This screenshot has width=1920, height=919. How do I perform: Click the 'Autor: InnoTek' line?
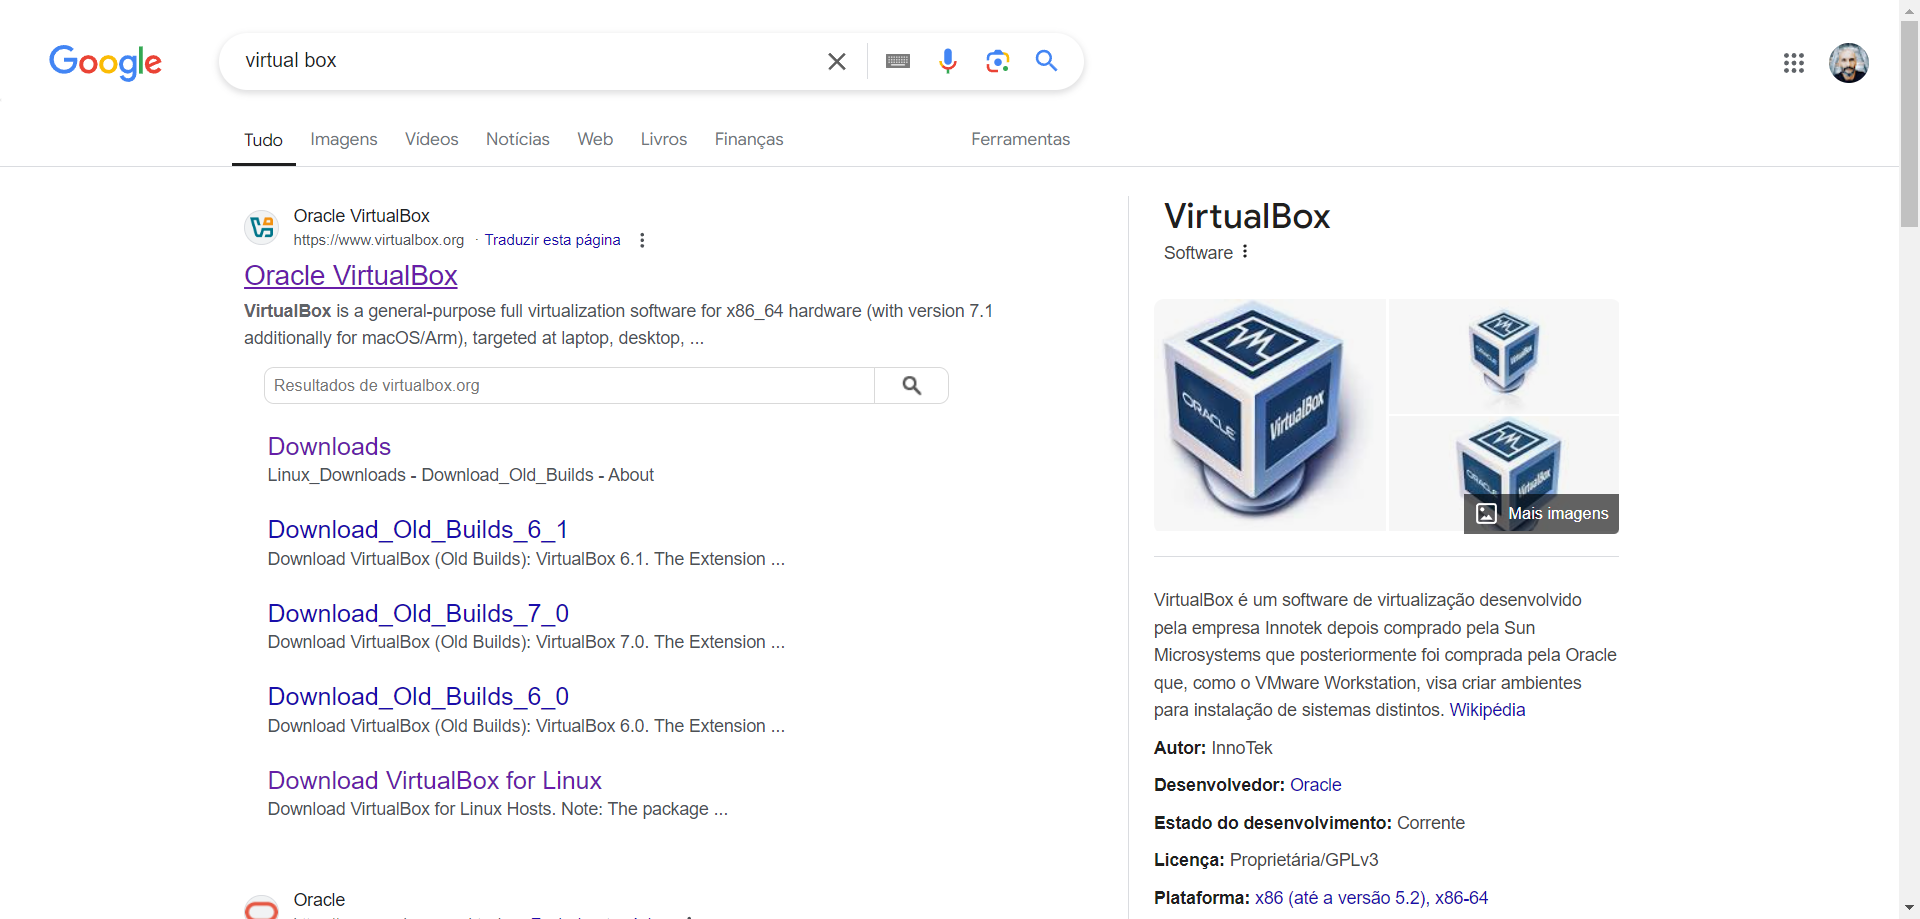pyautogui.click(x=1213, y=748)
